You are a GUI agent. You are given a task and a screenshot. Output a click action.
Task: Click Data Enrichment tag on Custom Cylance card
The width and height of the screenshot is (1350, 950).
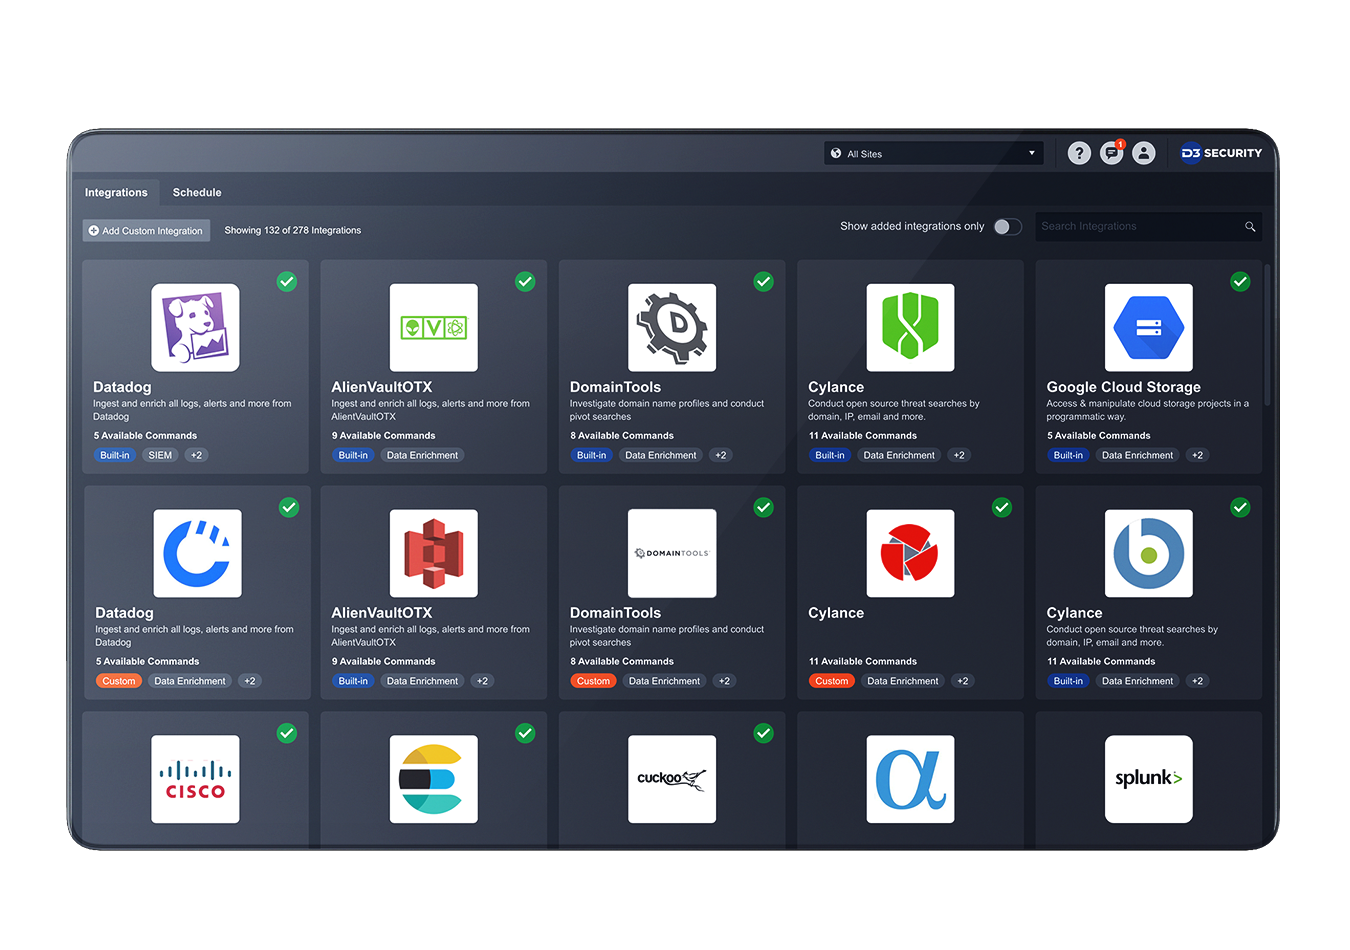[x=903, y=681]
